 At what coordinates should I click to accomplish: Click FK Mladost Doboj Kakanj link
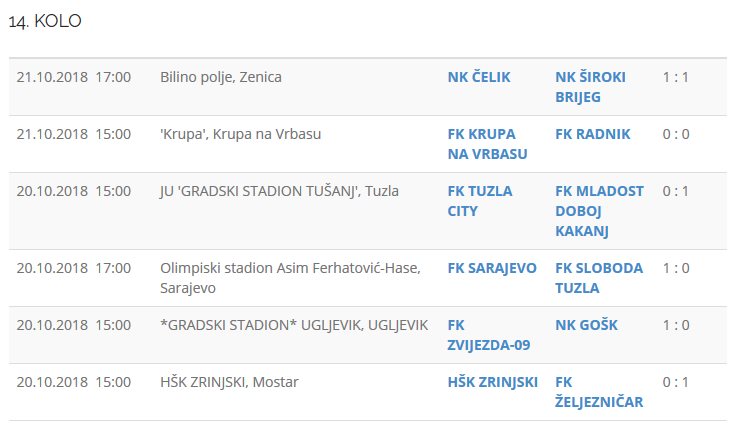point(599,211)
